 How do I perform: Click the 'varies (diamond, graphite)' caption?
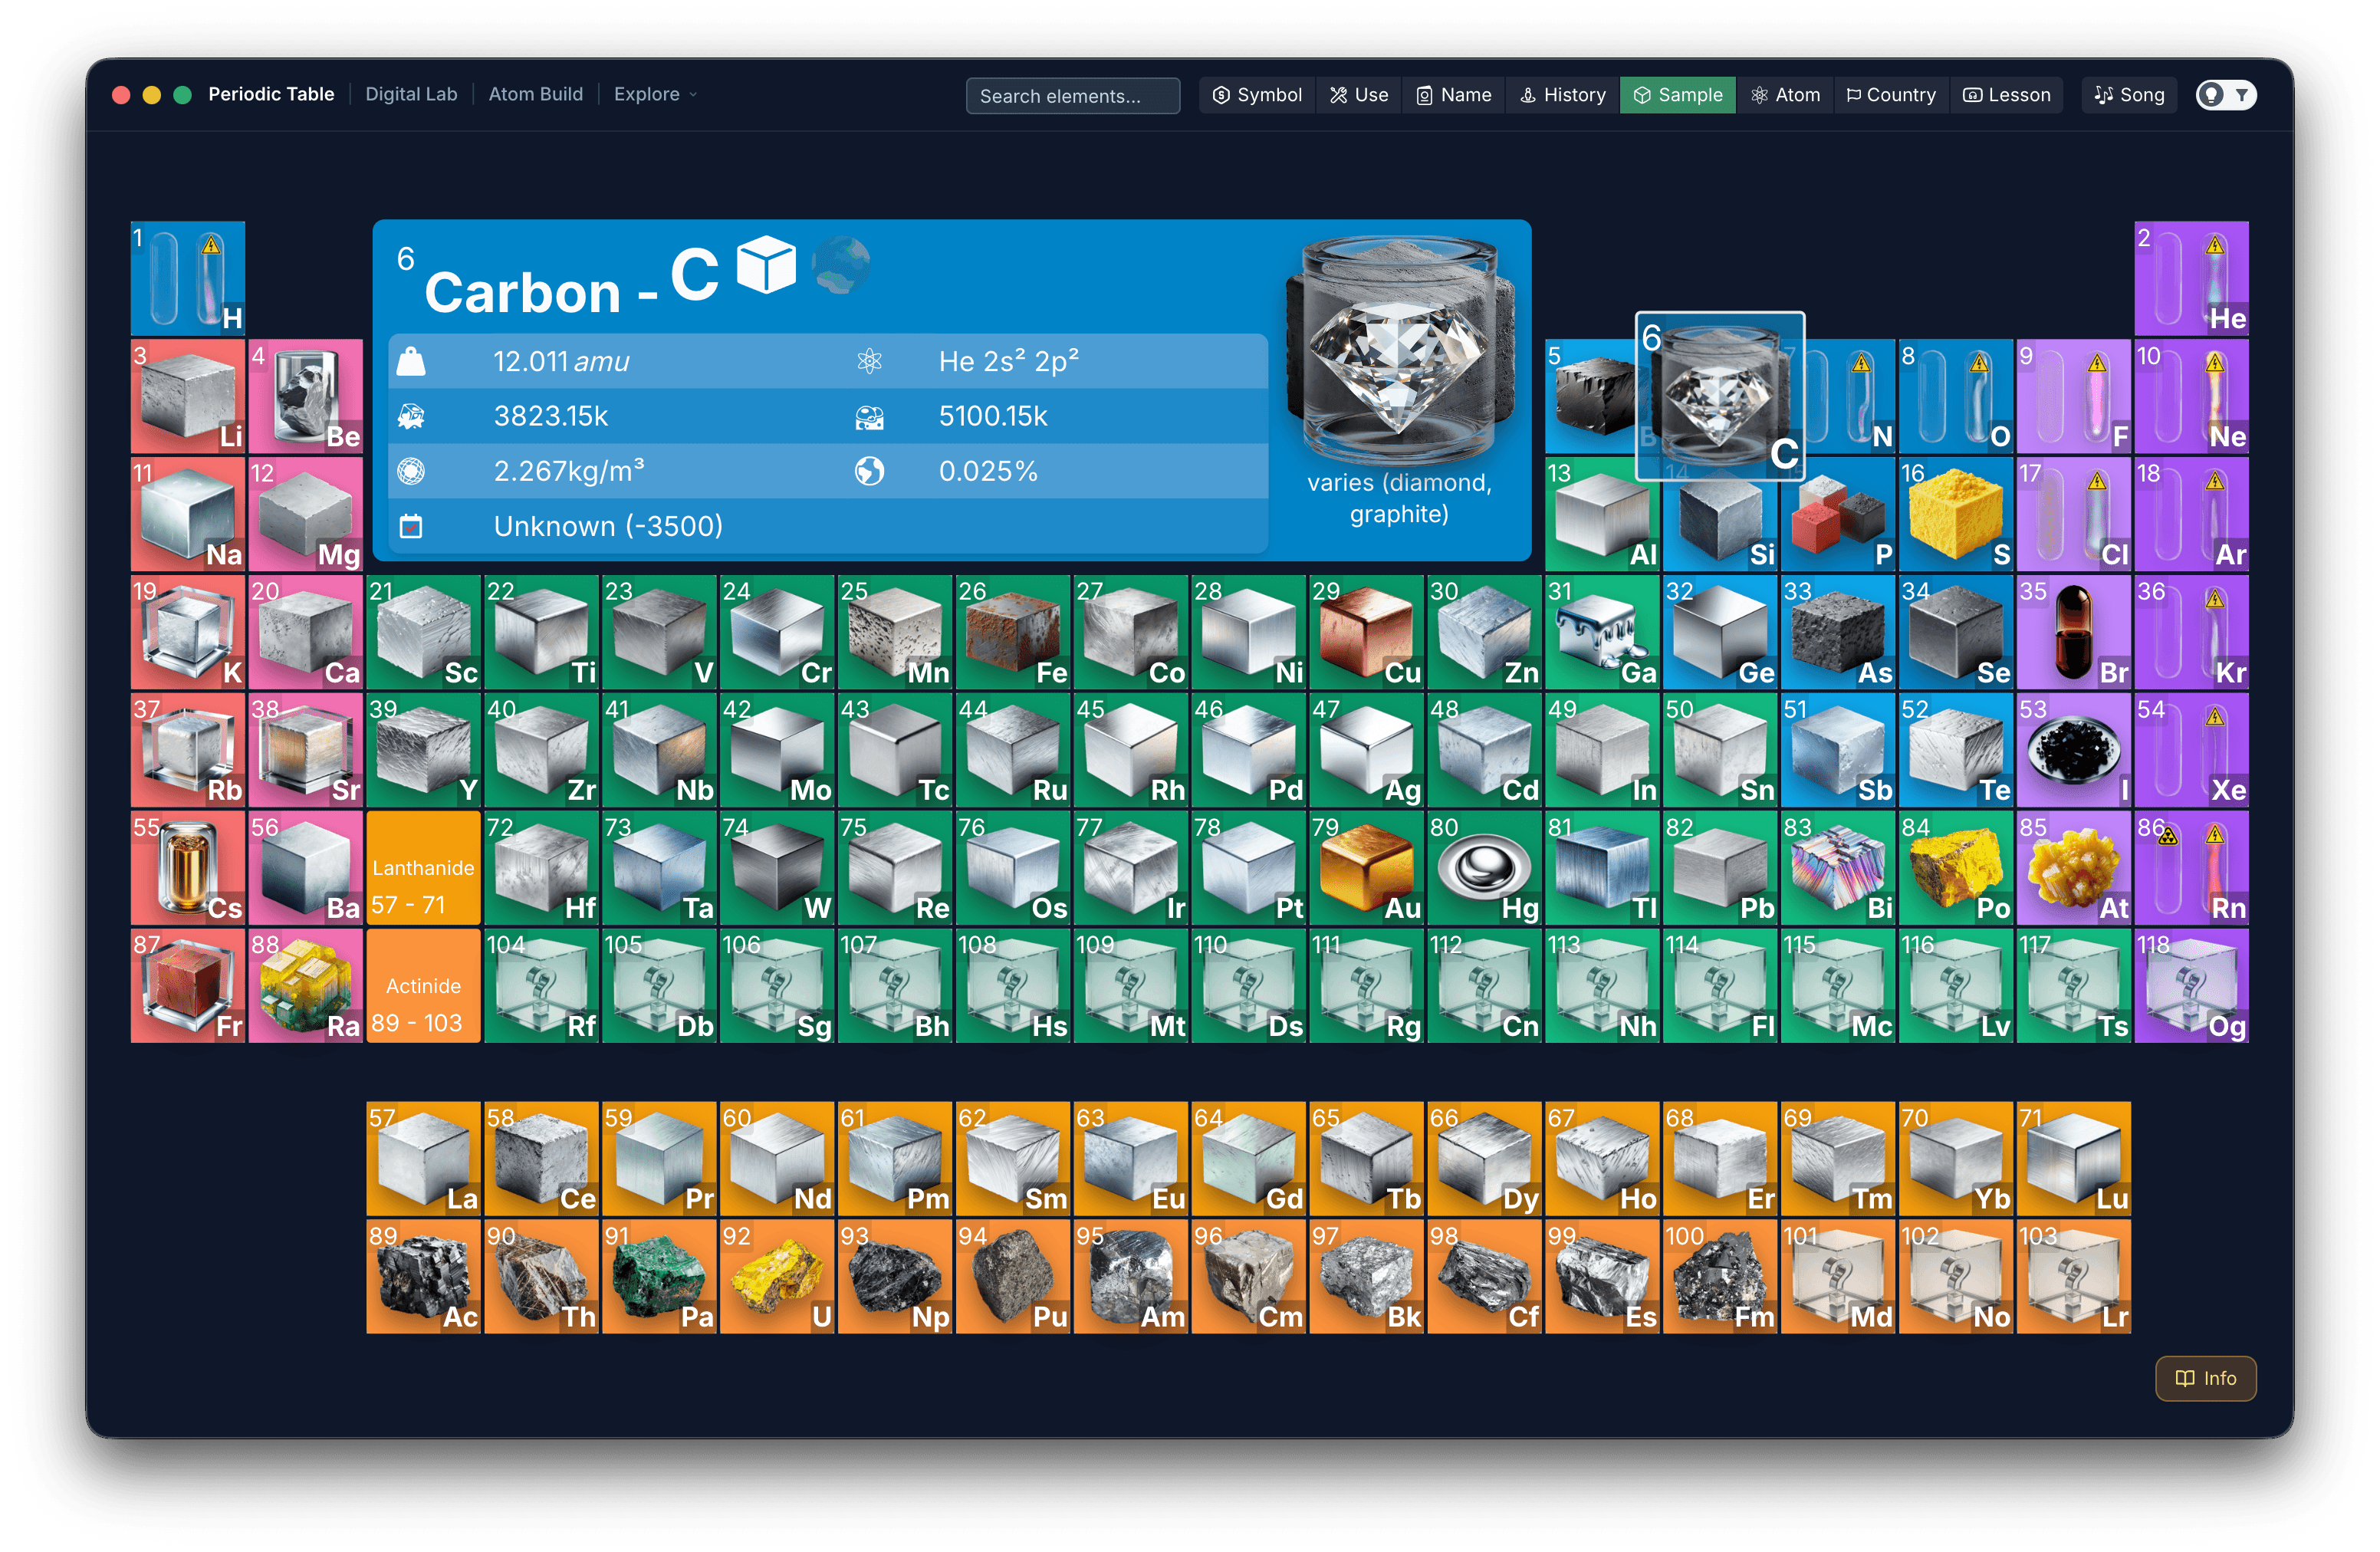1399,498
